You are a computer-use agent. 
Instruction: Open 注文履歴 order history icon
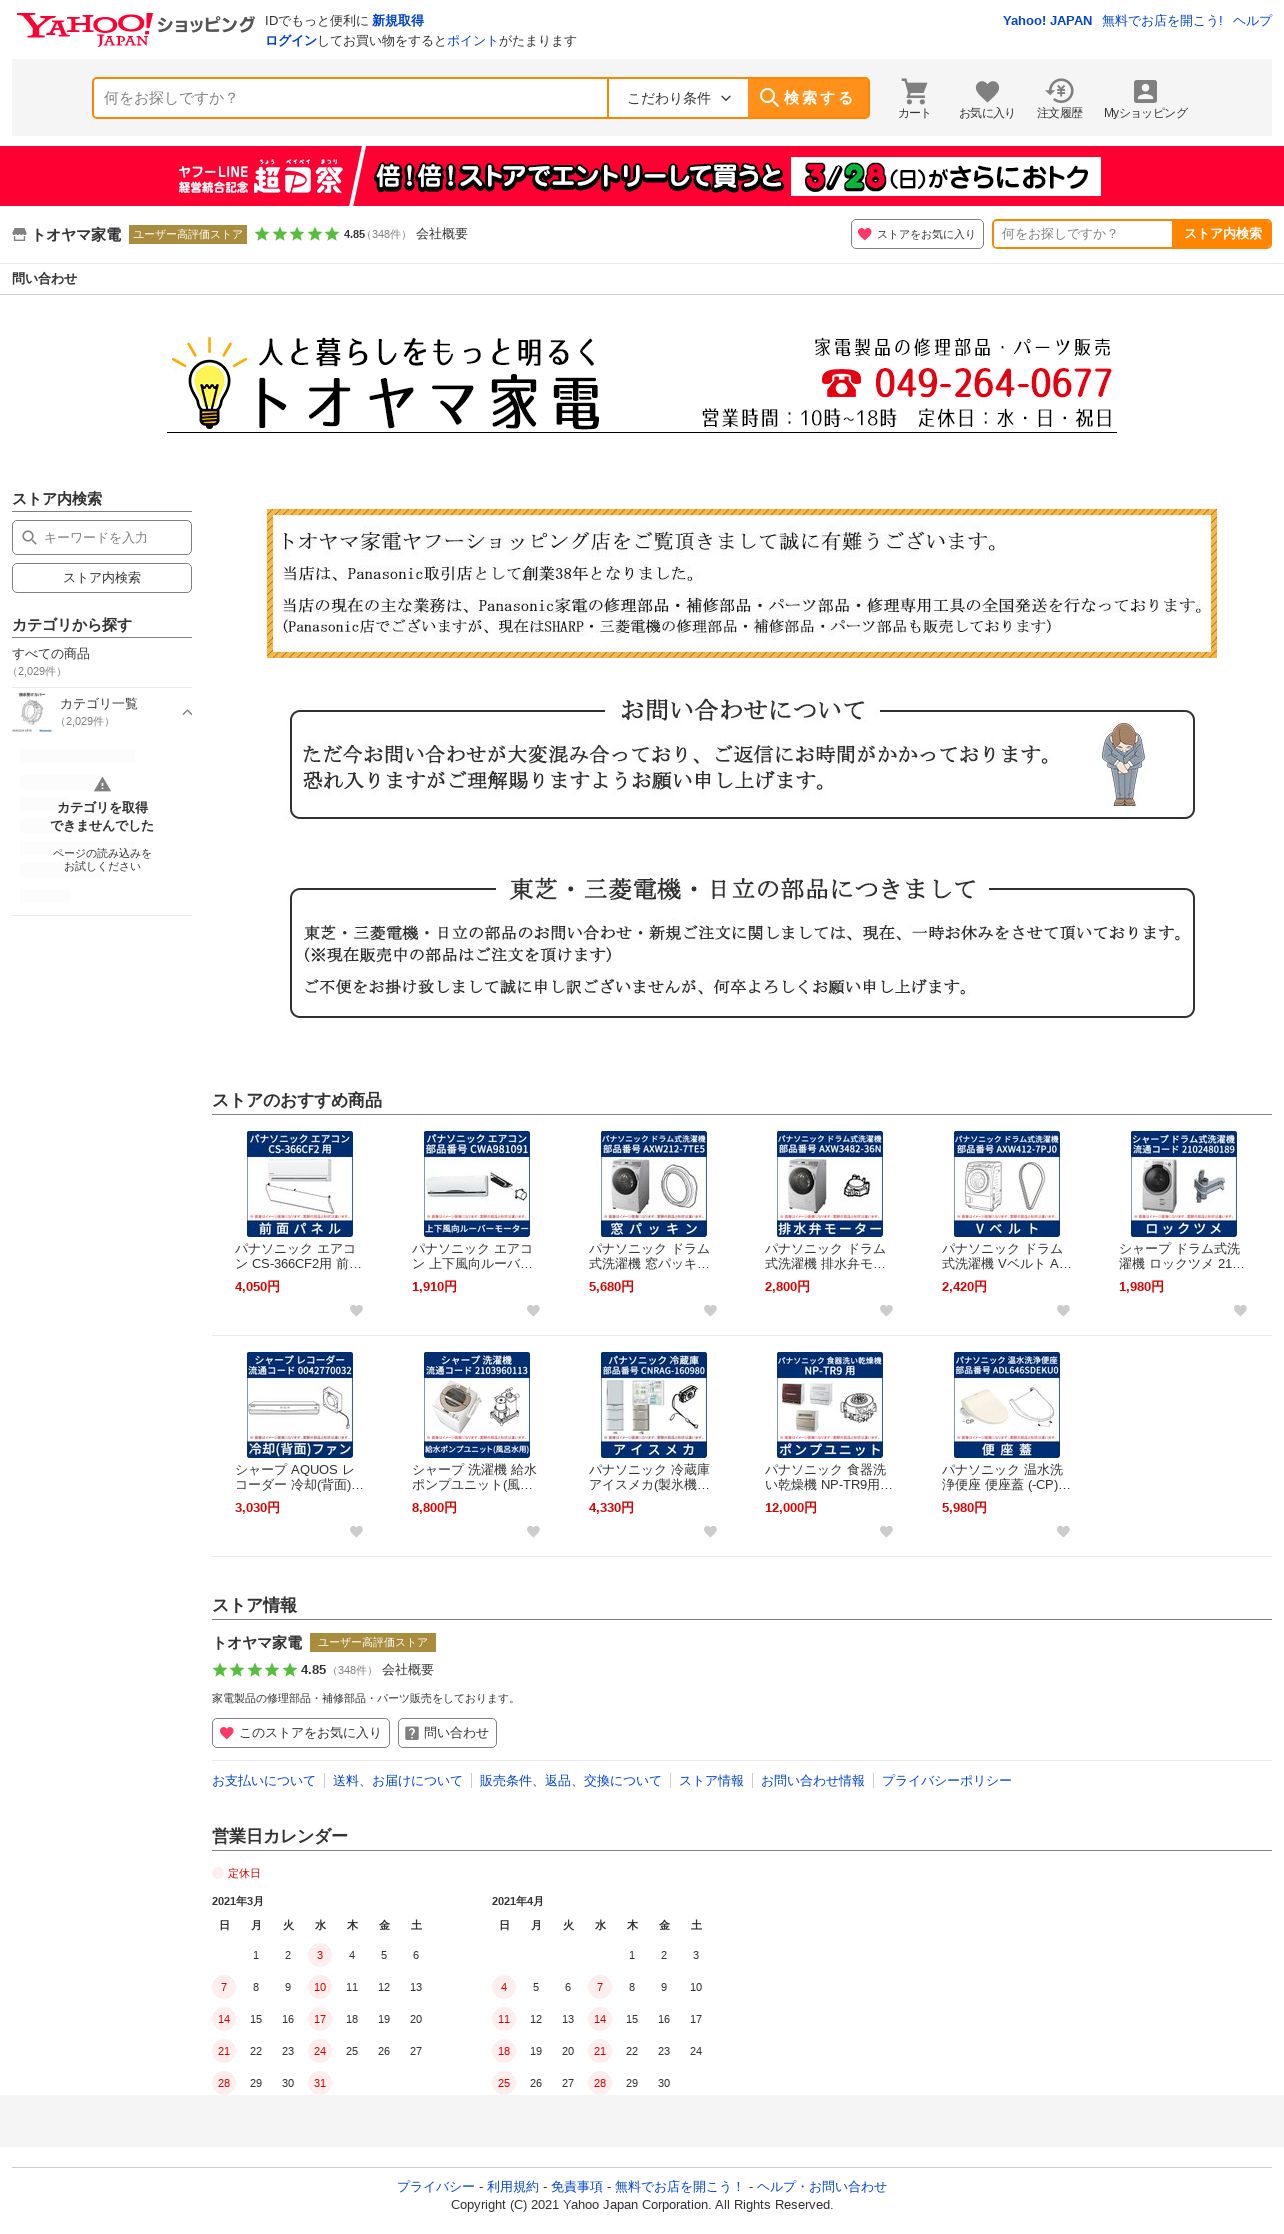point(1060,98)
